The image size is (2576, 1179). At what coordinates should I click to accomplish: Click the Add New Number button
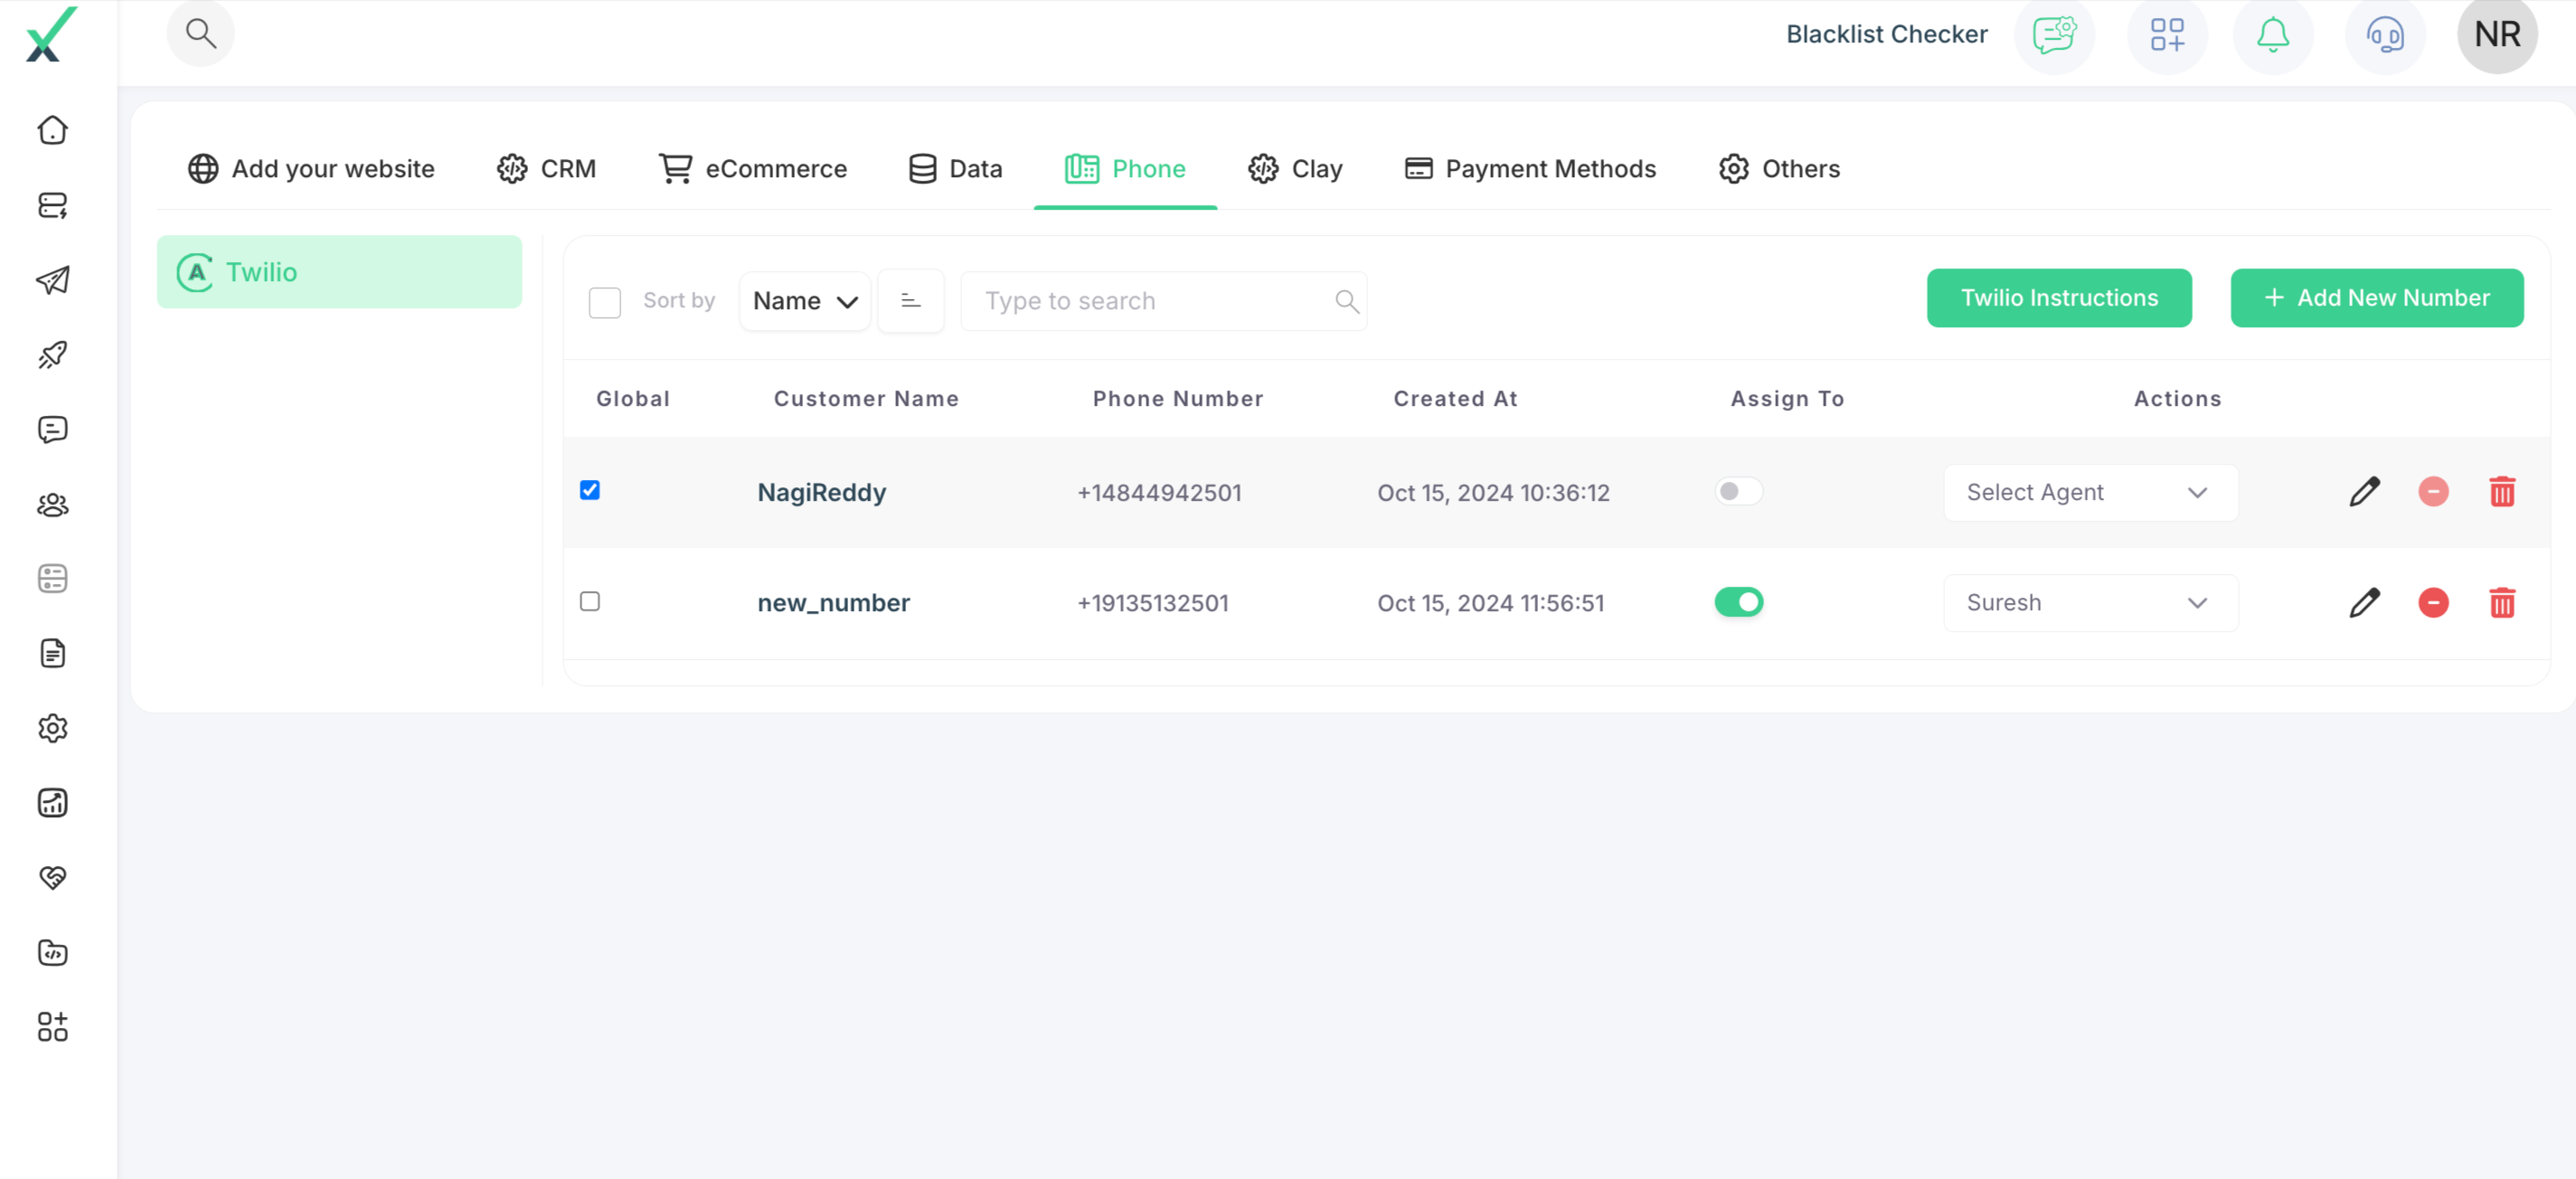tap(2376, 298)
